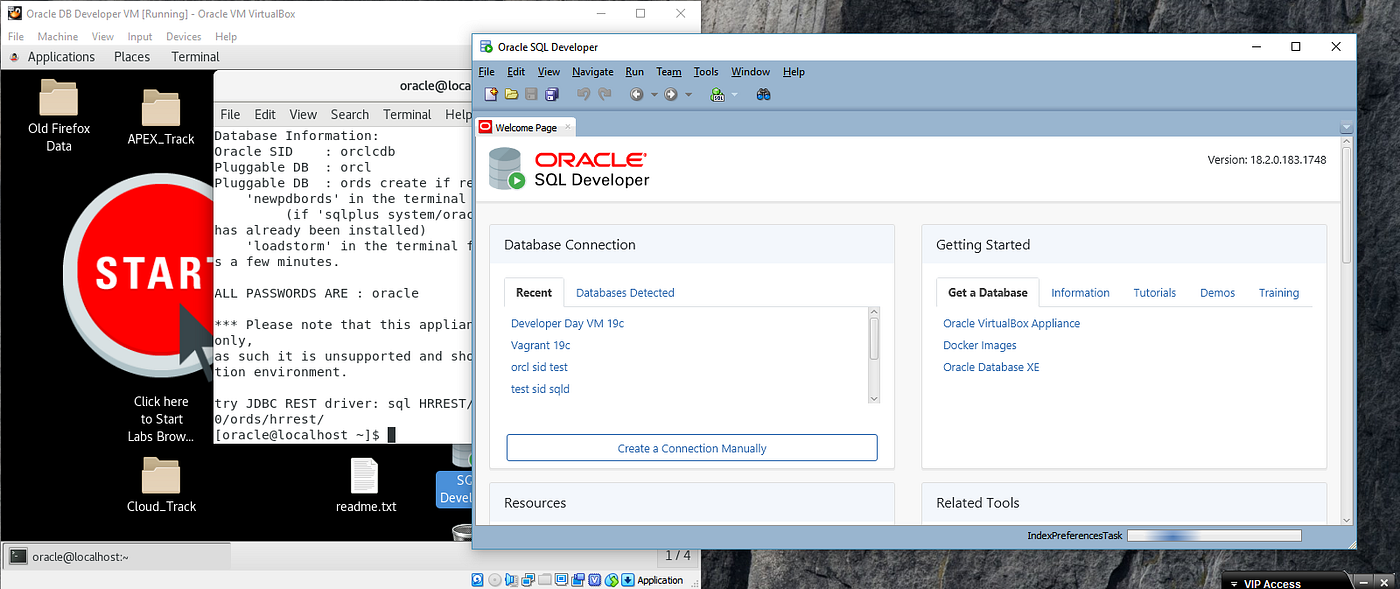Click the Save All icon in SQL Developer toolbar
The image size is (1400, 589).
551,94
